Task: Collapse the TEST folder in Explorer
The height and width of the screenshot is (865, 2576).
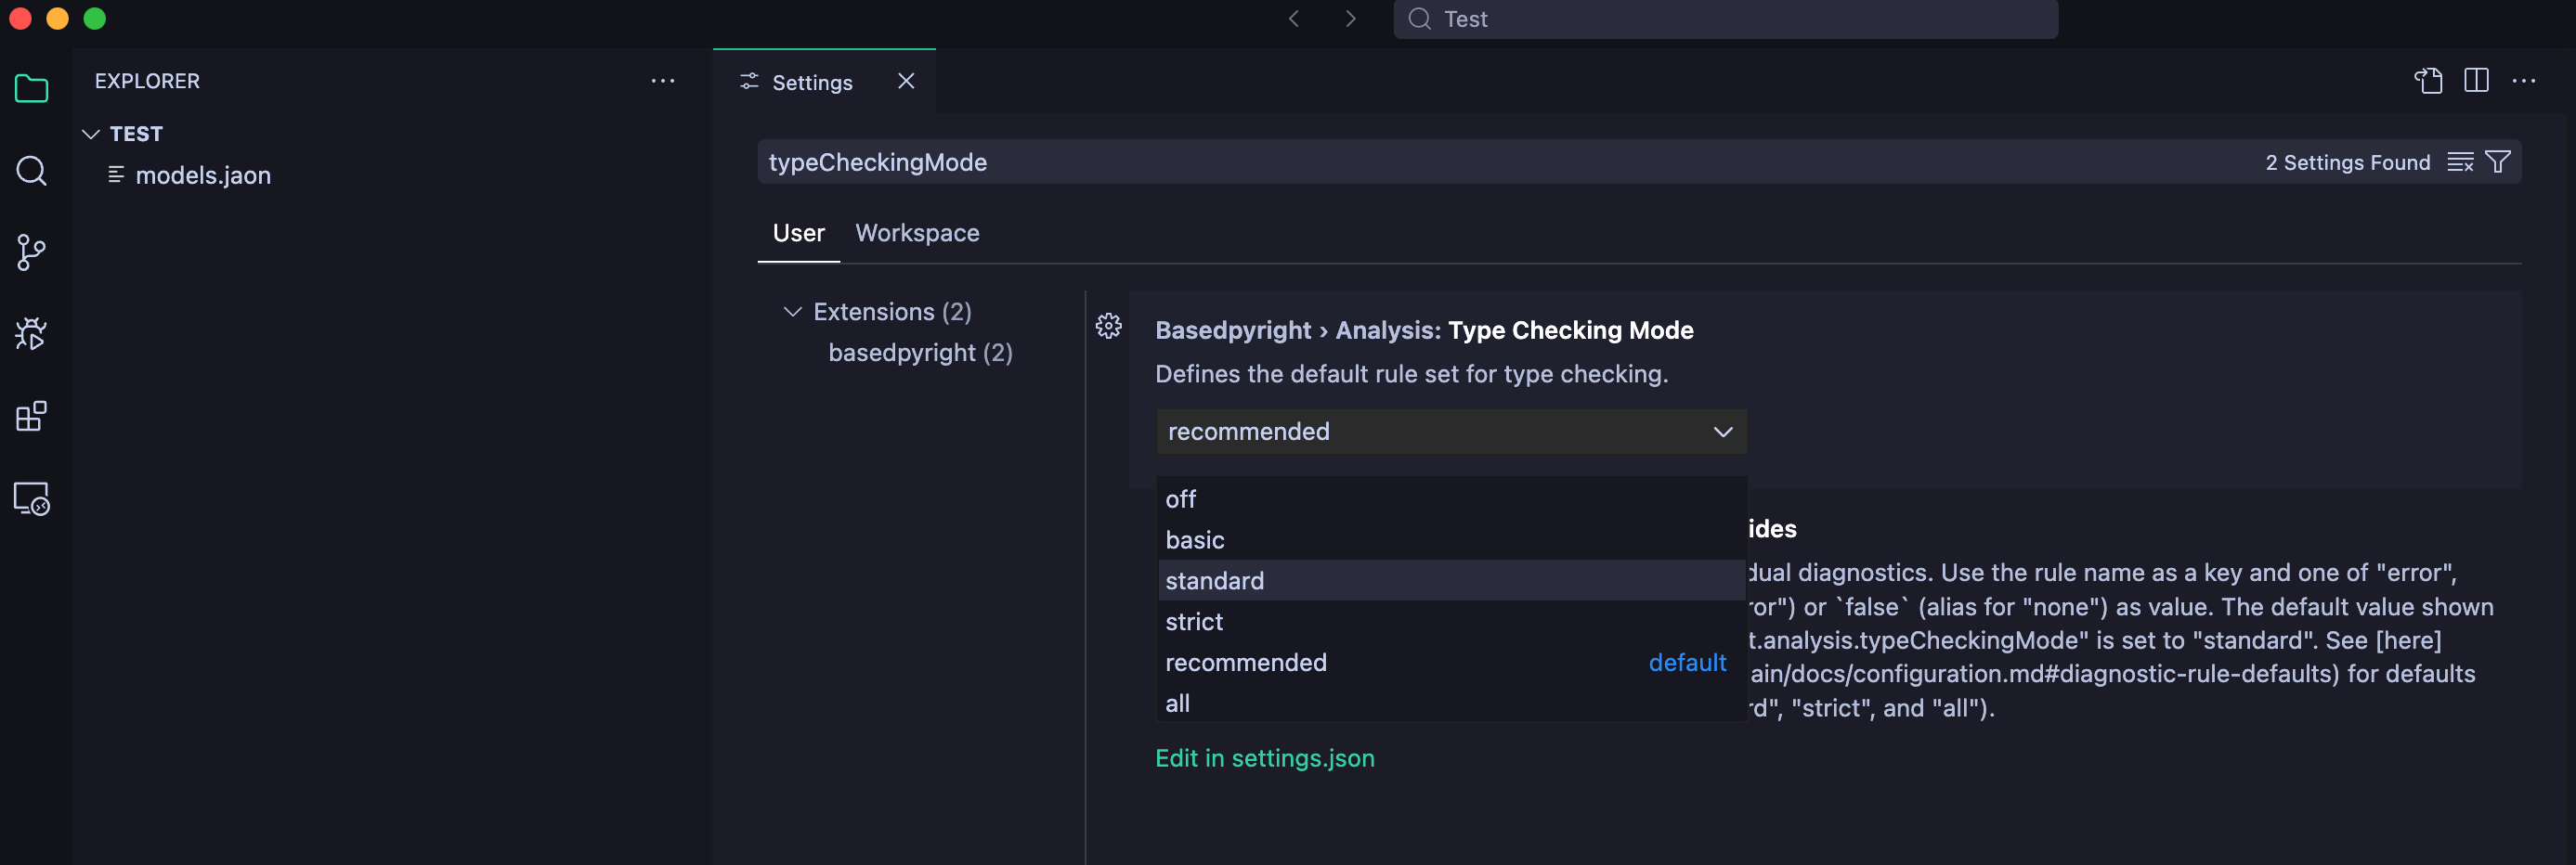Action: [x=91, y=134]
